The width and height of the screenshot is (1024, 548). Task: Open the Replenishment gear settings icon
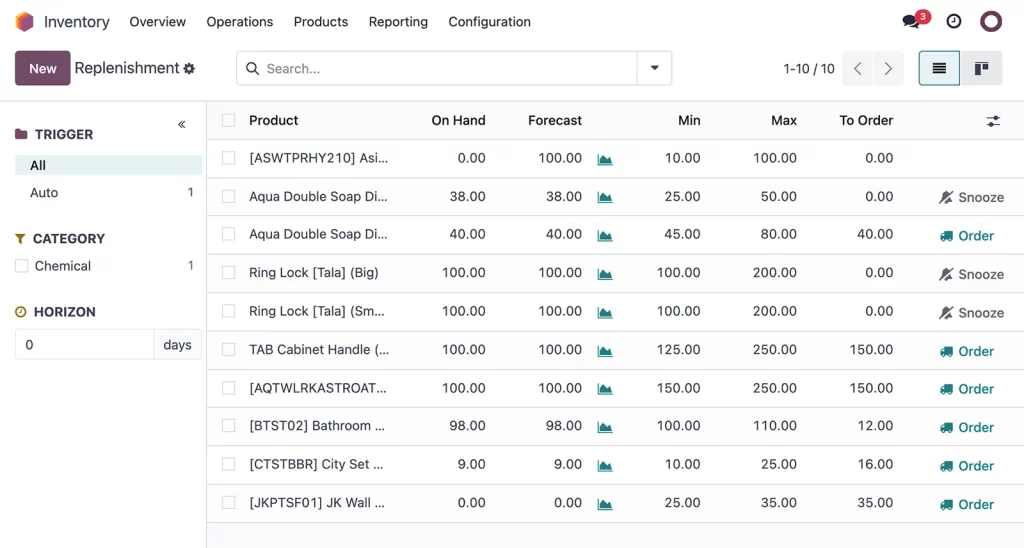[189, 69]
